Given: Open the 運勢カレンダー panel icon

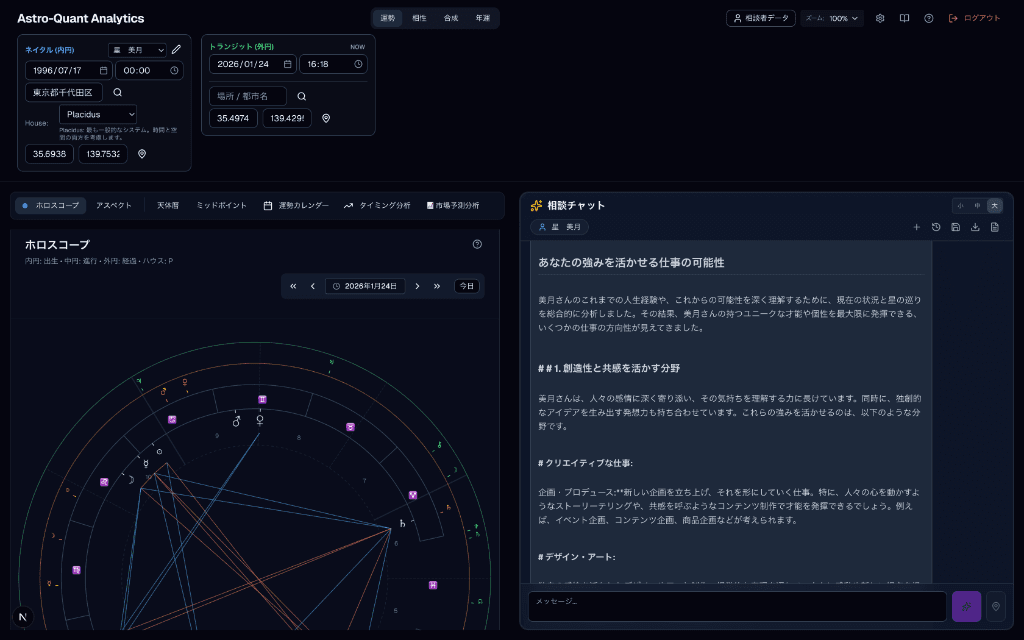Looking at the screenshot, I should 267,205.
